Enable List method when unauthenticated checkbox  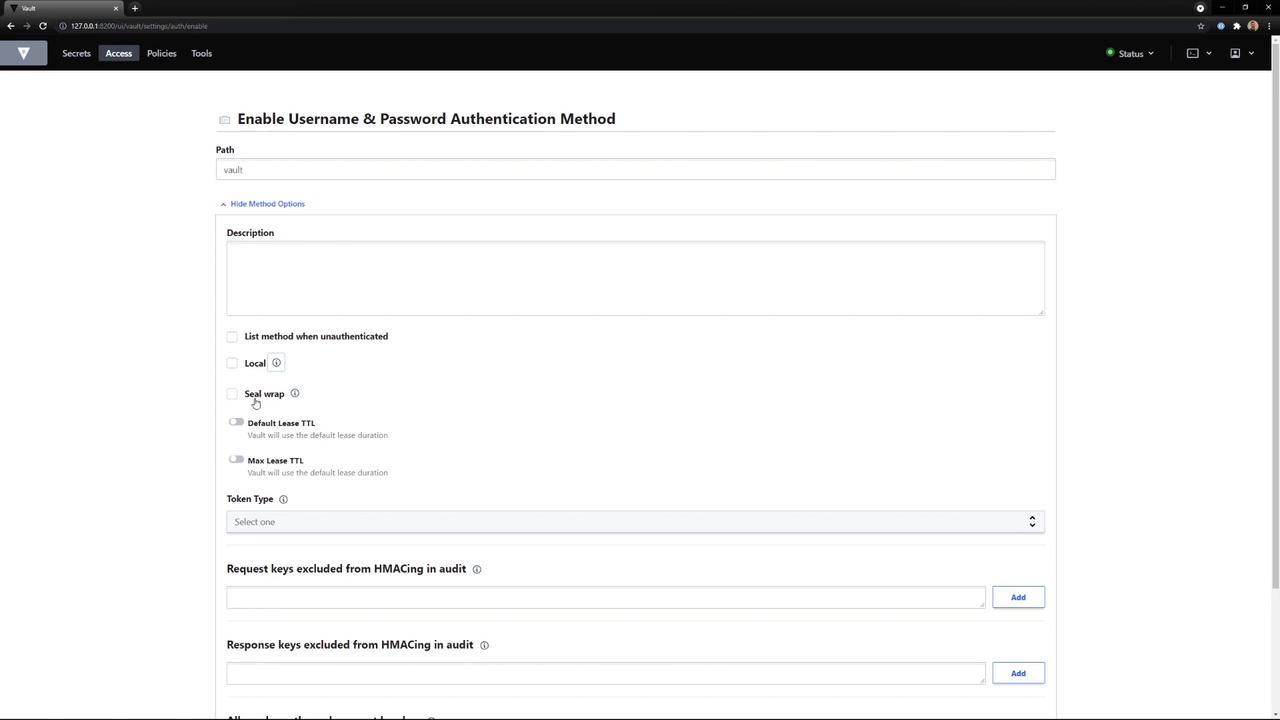point(233,337)
